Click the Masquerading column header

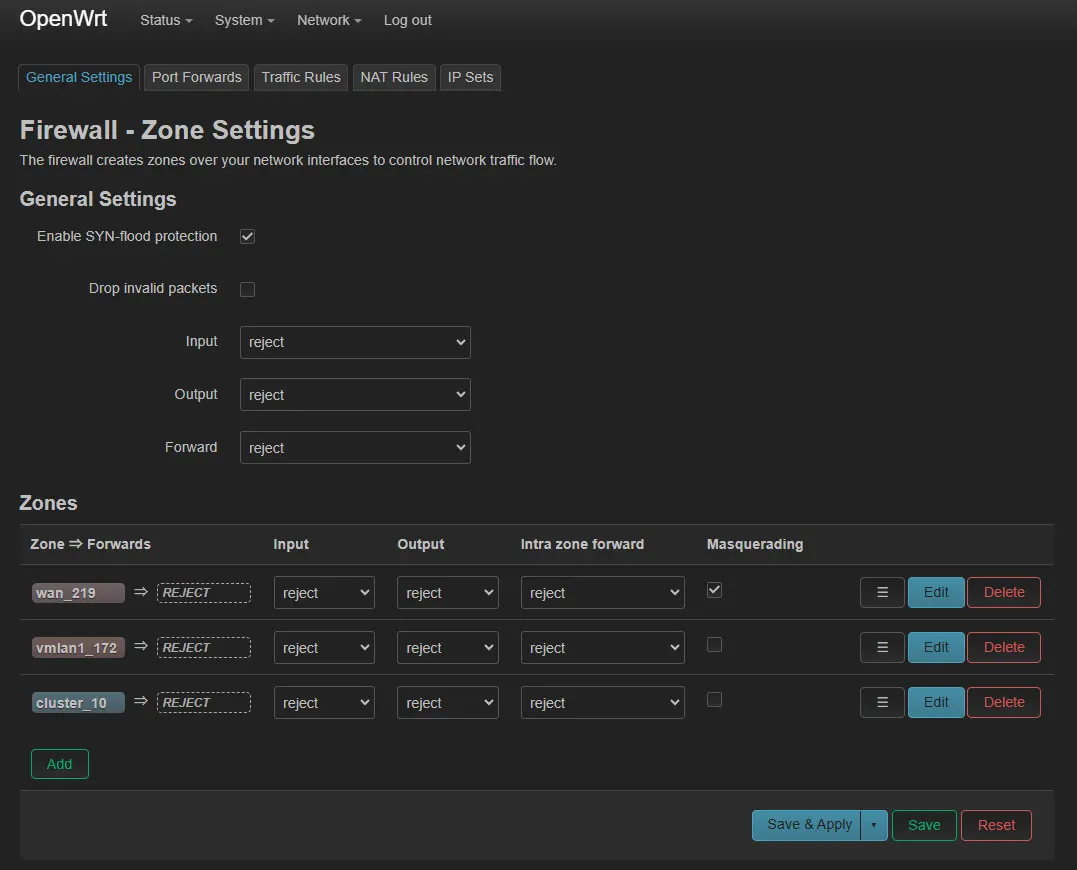[x=754, y=544]
